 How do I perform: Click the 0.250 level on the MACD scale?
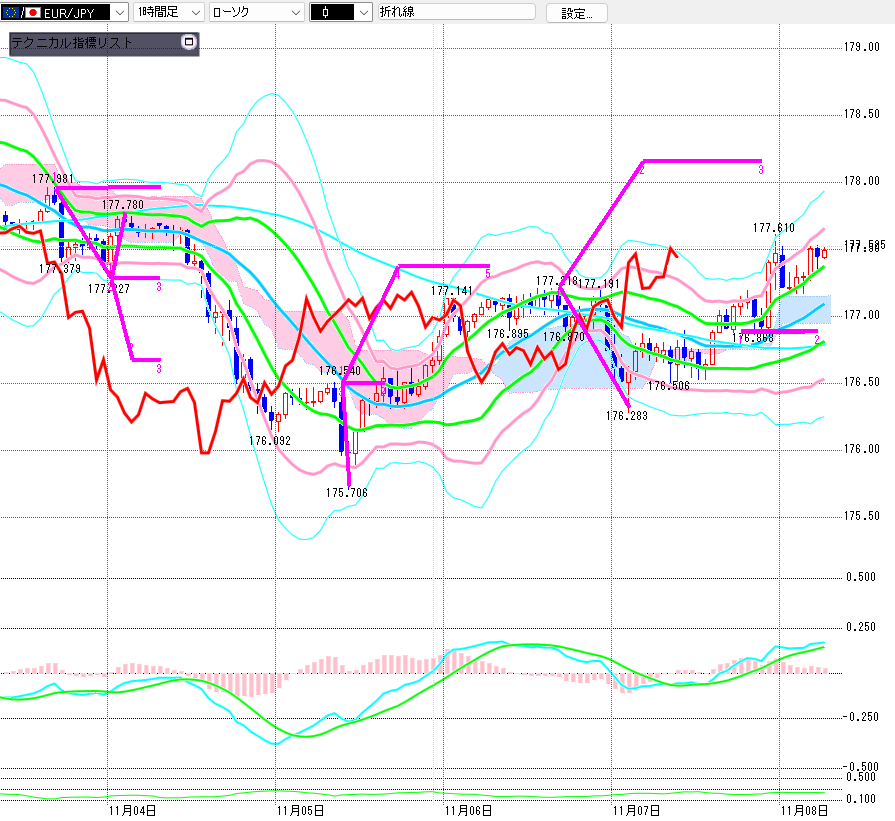pos(860,627)
